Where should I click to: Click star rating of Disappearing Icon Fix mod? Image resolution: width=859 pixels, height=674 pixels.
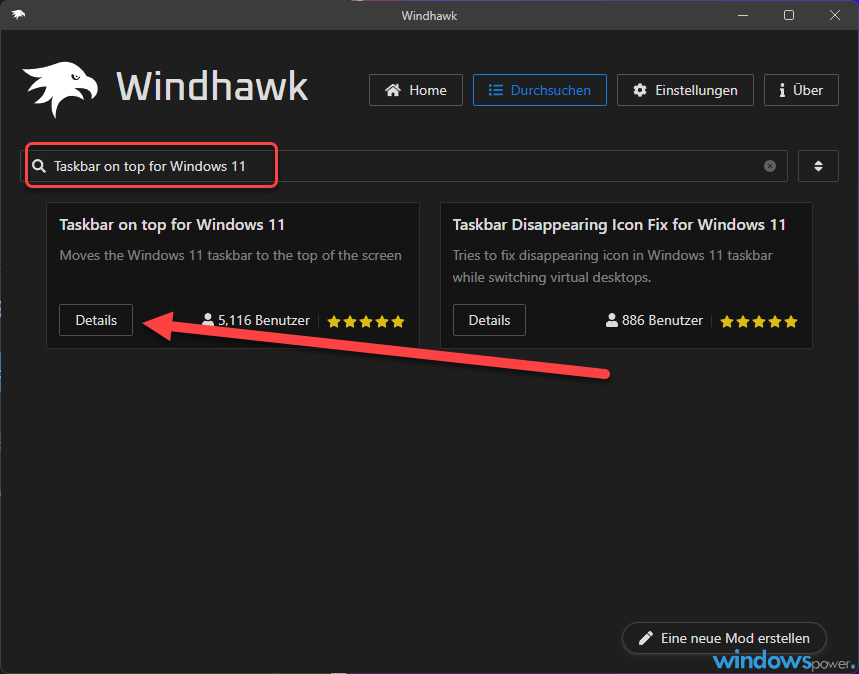(x=759, y=322)
